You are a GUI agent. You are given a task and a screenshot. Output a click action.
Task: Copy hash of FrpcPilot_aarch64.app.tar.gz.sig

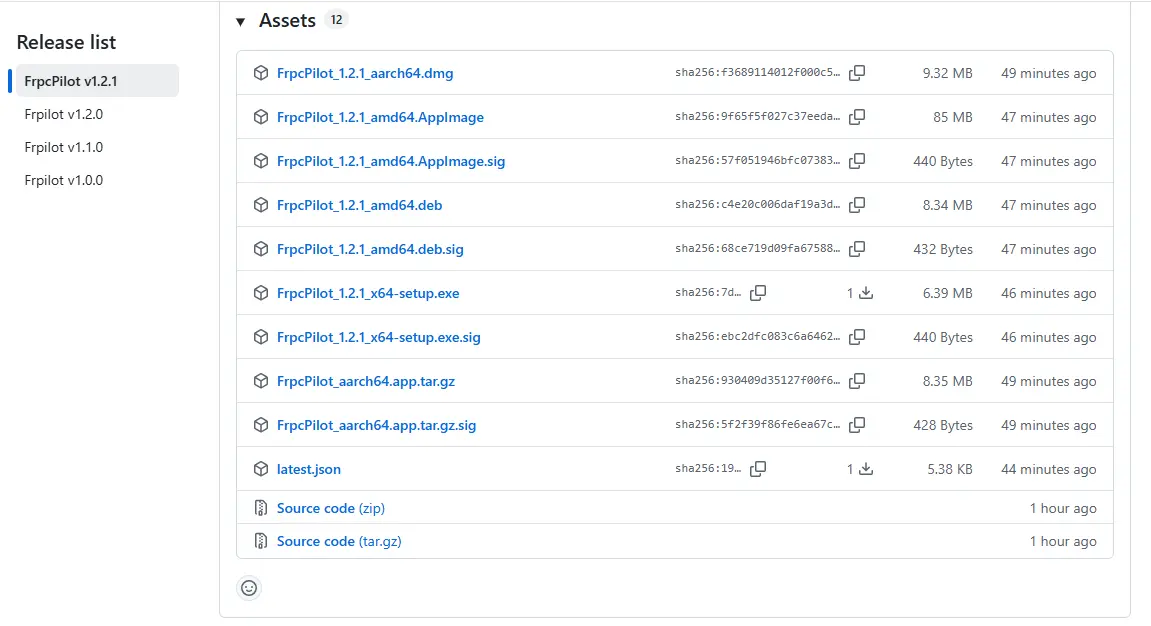[x=857, y=425]
